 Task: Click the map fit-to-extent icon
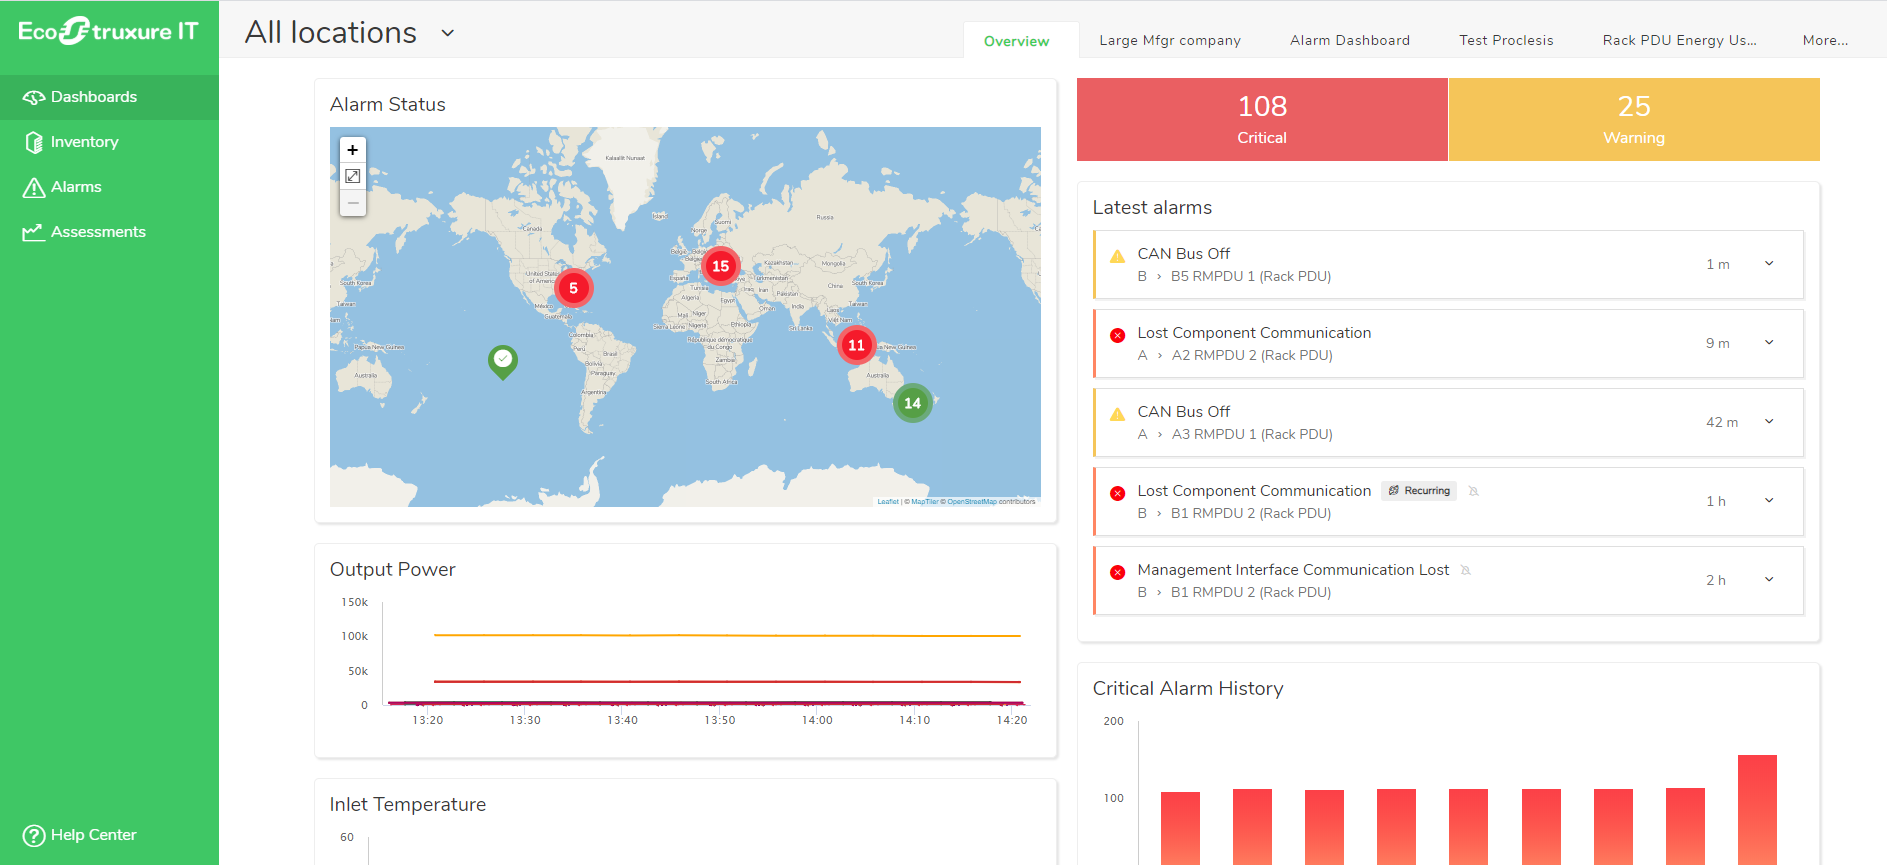(352, 176)
